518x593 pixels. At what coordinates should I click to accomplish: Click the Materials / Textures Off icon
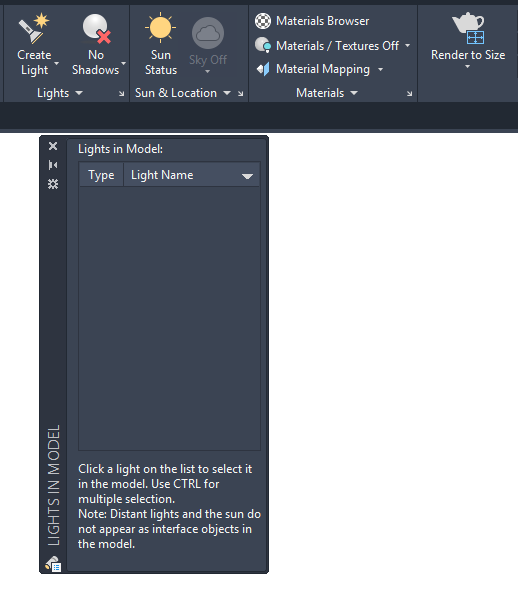(263, 45)
